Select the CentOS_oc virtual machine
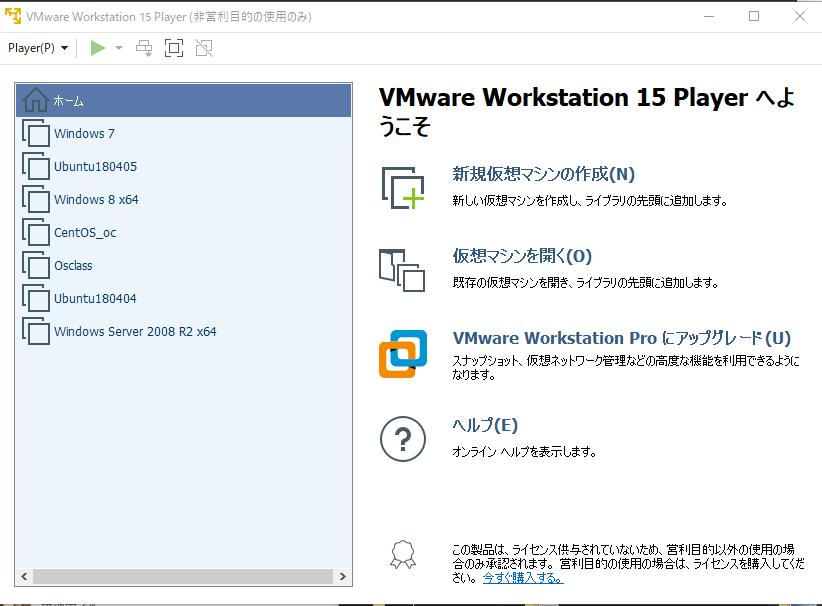822x606 pixels. 183,232
